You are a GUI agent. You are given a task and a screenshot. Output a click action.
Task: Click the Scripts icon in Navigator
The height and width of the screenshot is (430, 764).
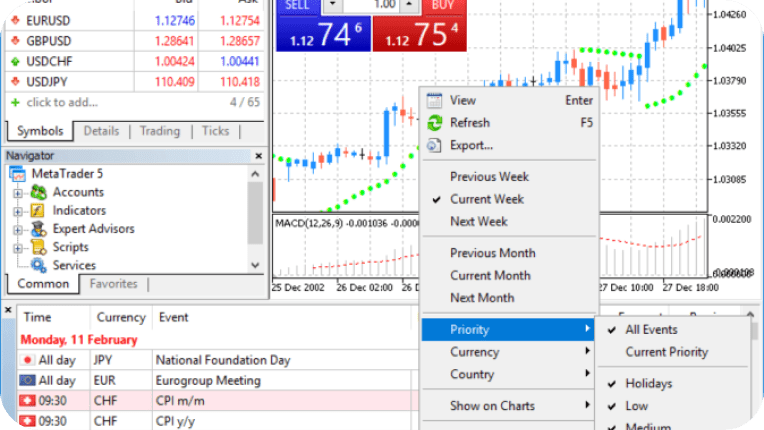[38, 247]
